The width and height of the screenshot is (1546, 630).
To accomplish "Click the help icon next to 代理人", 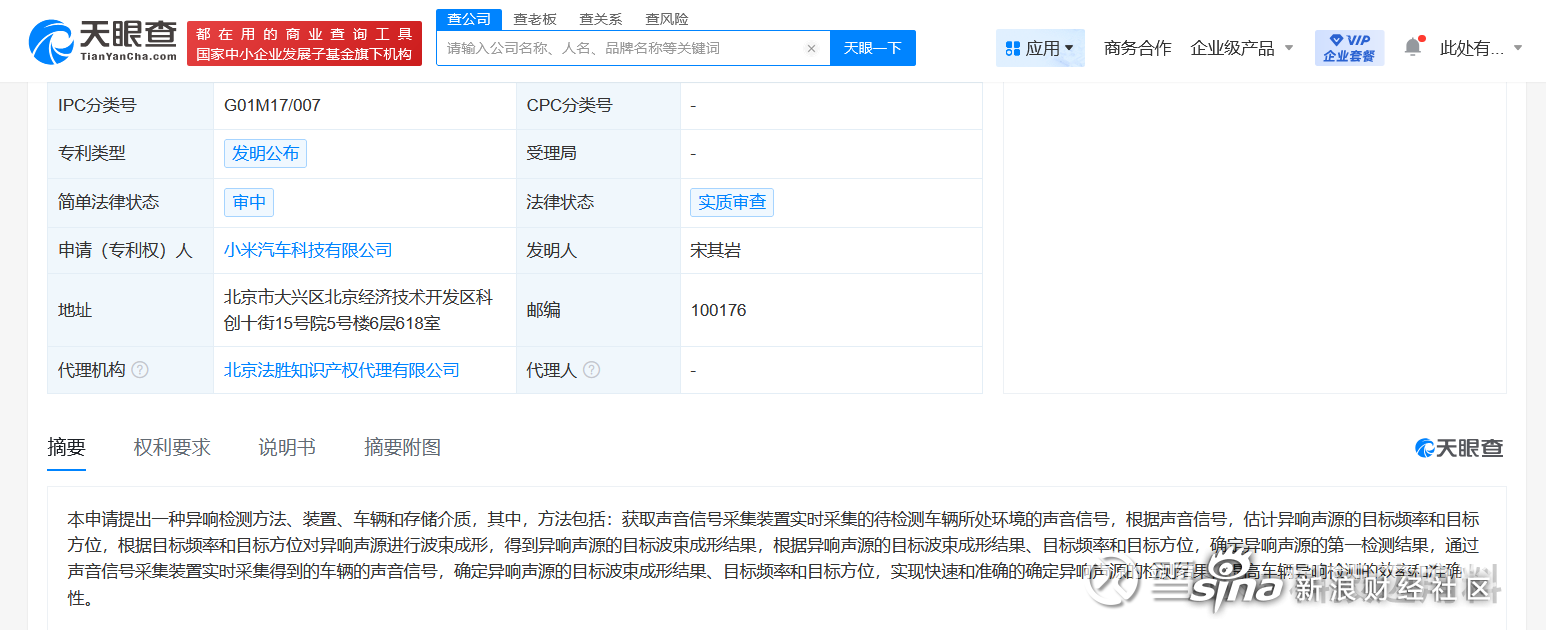I will tap(592, 370).
